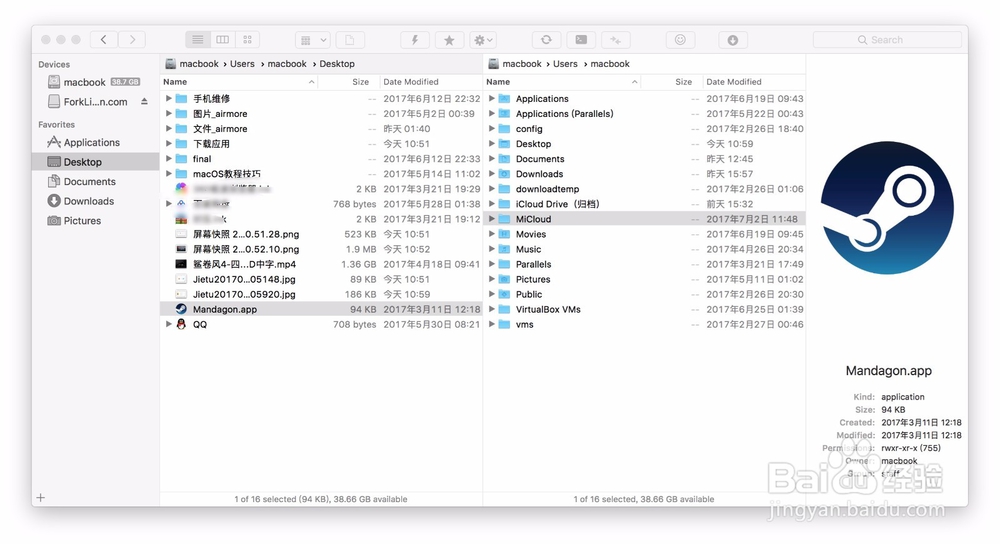The height and width of the screenshot is (544, 1000).
Task: Click the sync refresh icon
Action: (547, 40)
